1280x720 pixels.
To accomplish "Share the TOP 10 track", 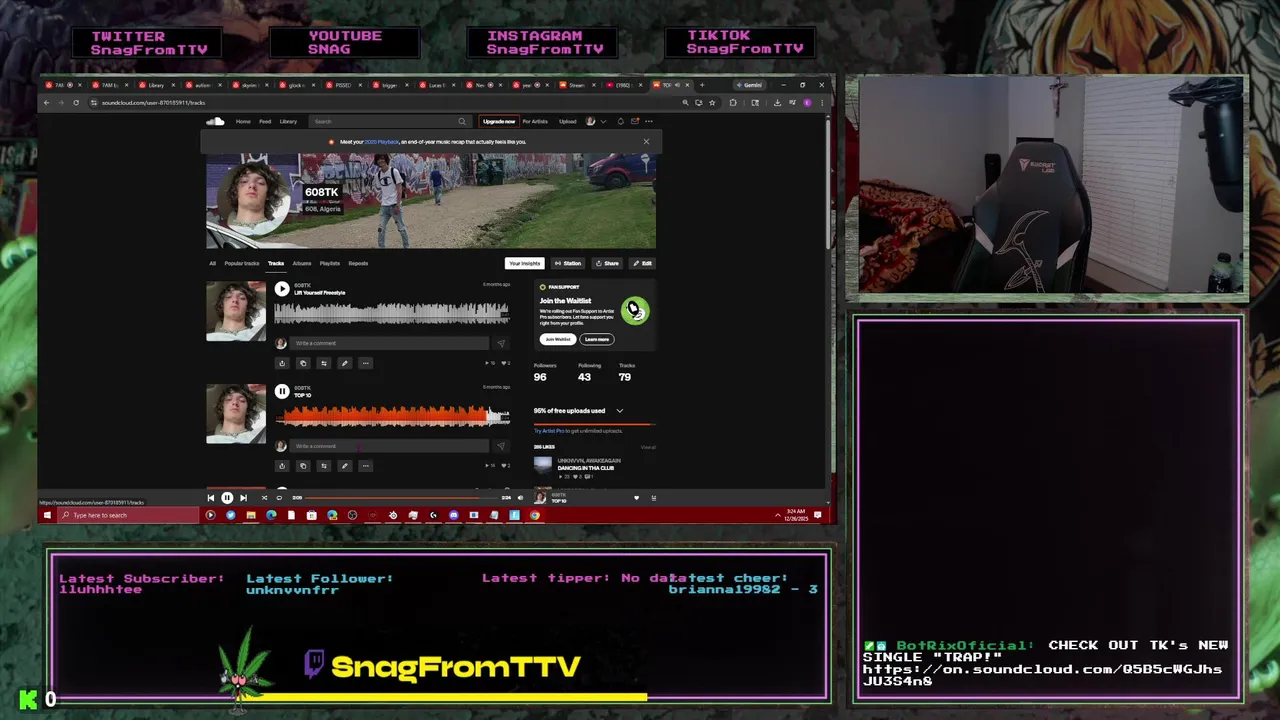I will tap(282, 465).
